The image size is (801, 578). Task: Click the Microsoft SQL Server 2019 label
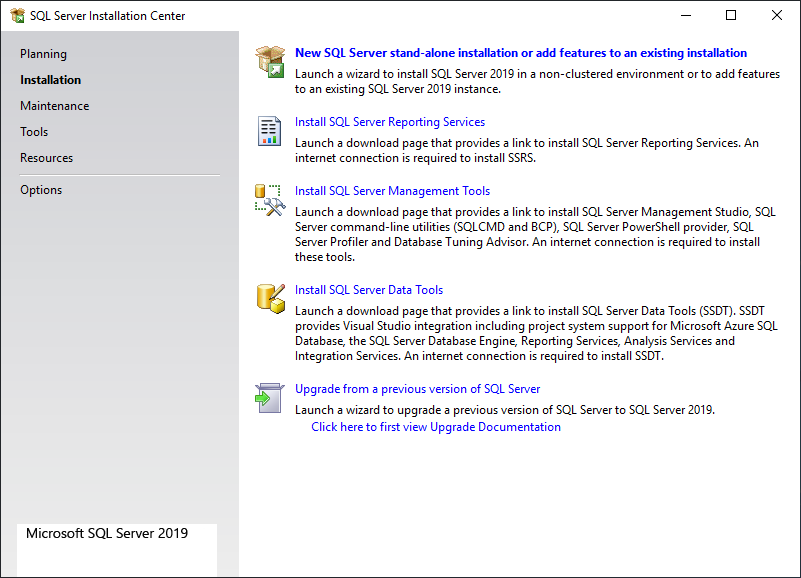(107, 533)
